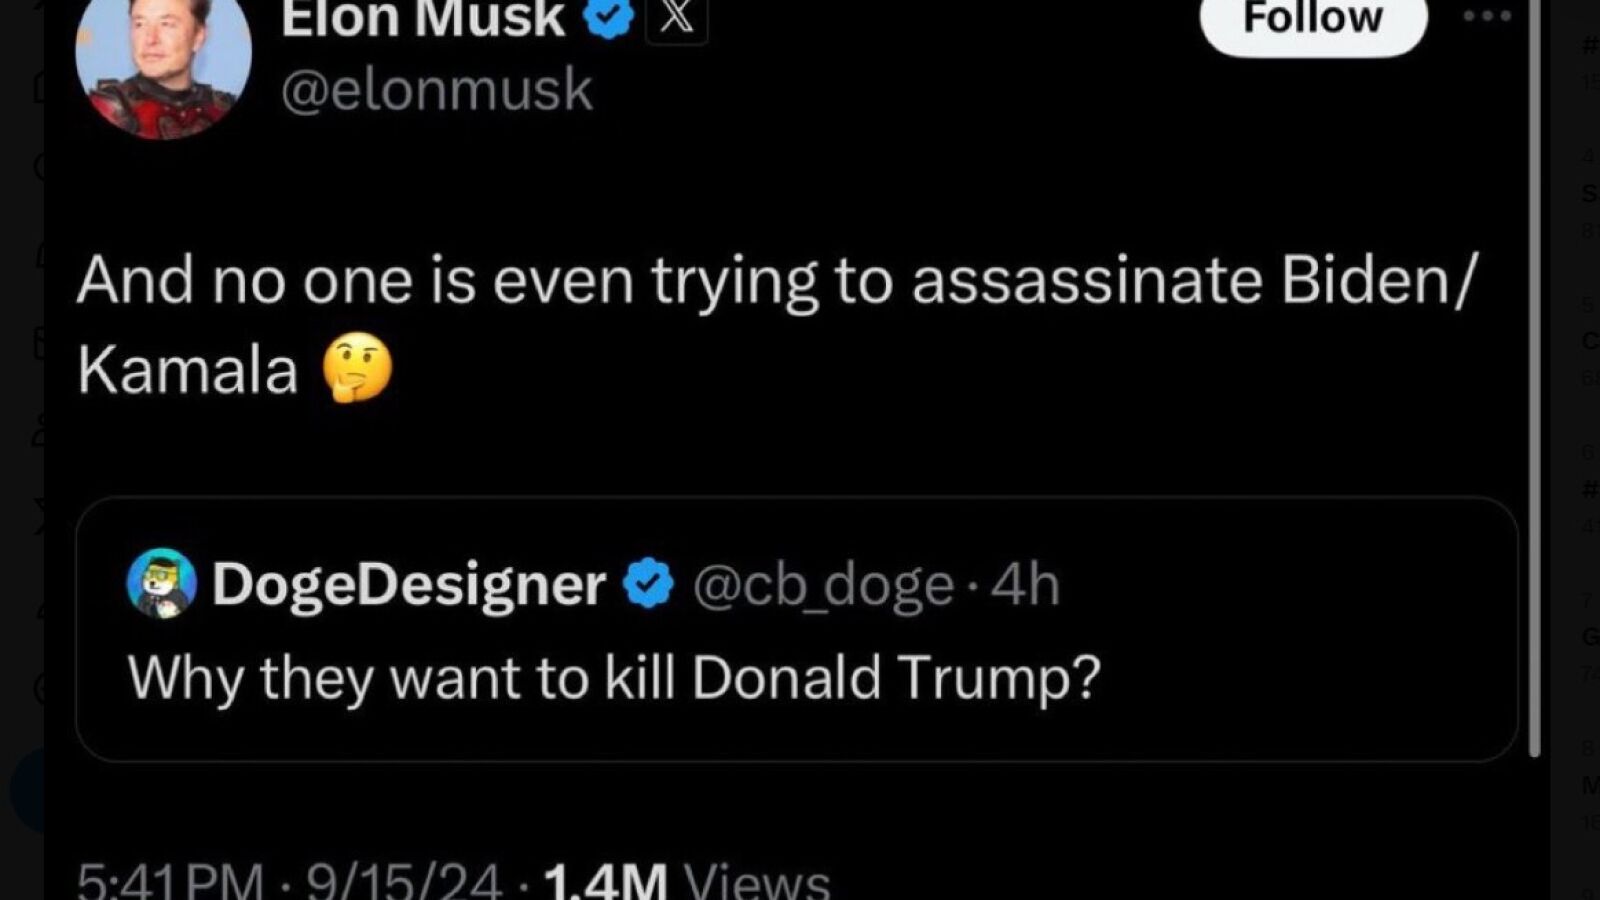Screen dimensions: 1600x900
Task: Open DogeDesigner's avatar icon
Action: (161, 583)
